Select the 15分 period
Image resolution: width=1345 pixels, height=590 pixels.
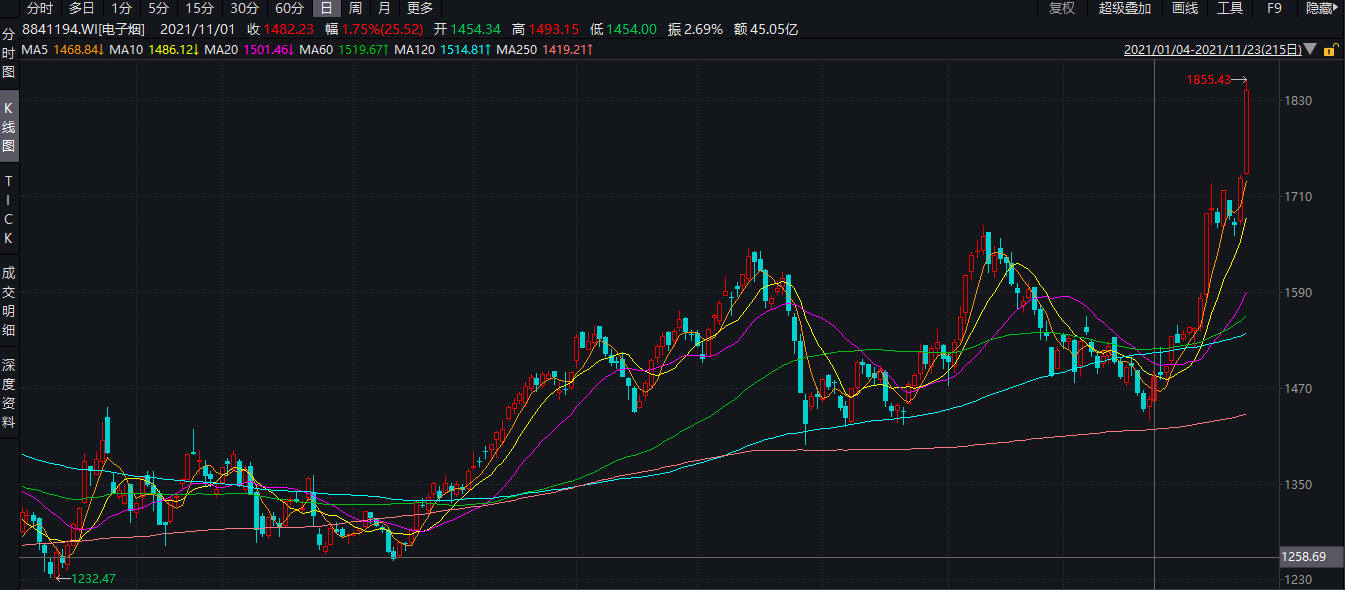200,8
